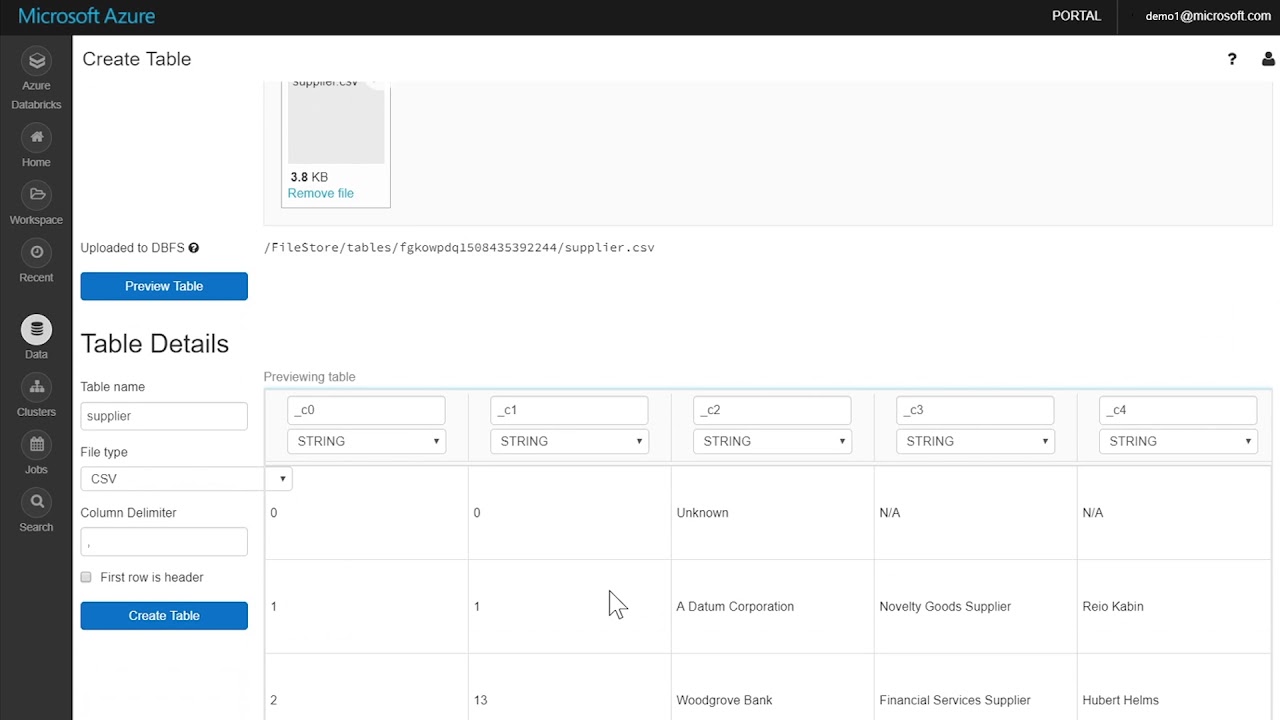Open the Clusters sidebar icon
Screen dimensions: 1280x720
(x=36, y=387)
